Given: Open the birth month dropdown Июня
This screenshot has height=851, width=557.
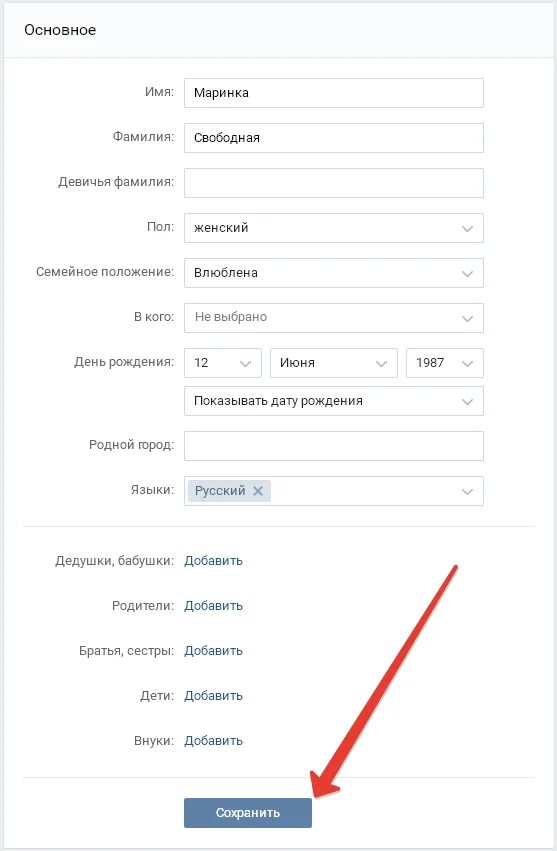Looking at the screenshot, I should pyautogui.click(x=334, y=363).
